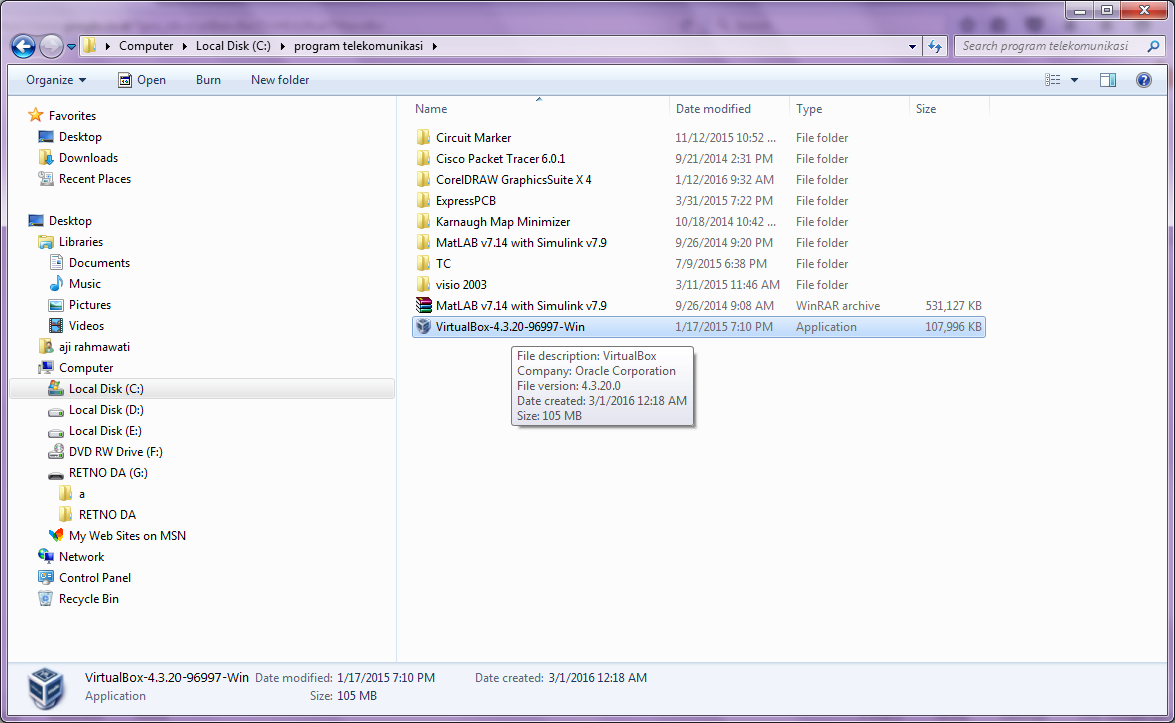
Task: Create a New folder
Action: [x=280, y=79]
